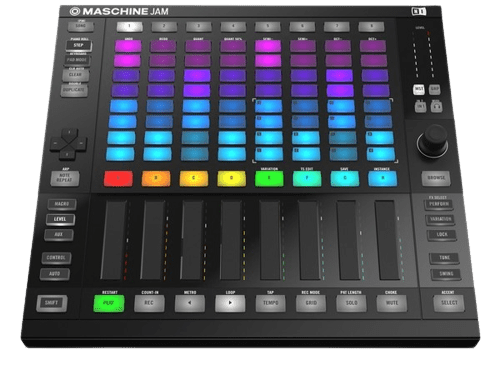Select the CONTROL strip mode
Image resolution: width=500 pixels, height=370 pixels.
point(56,258)
